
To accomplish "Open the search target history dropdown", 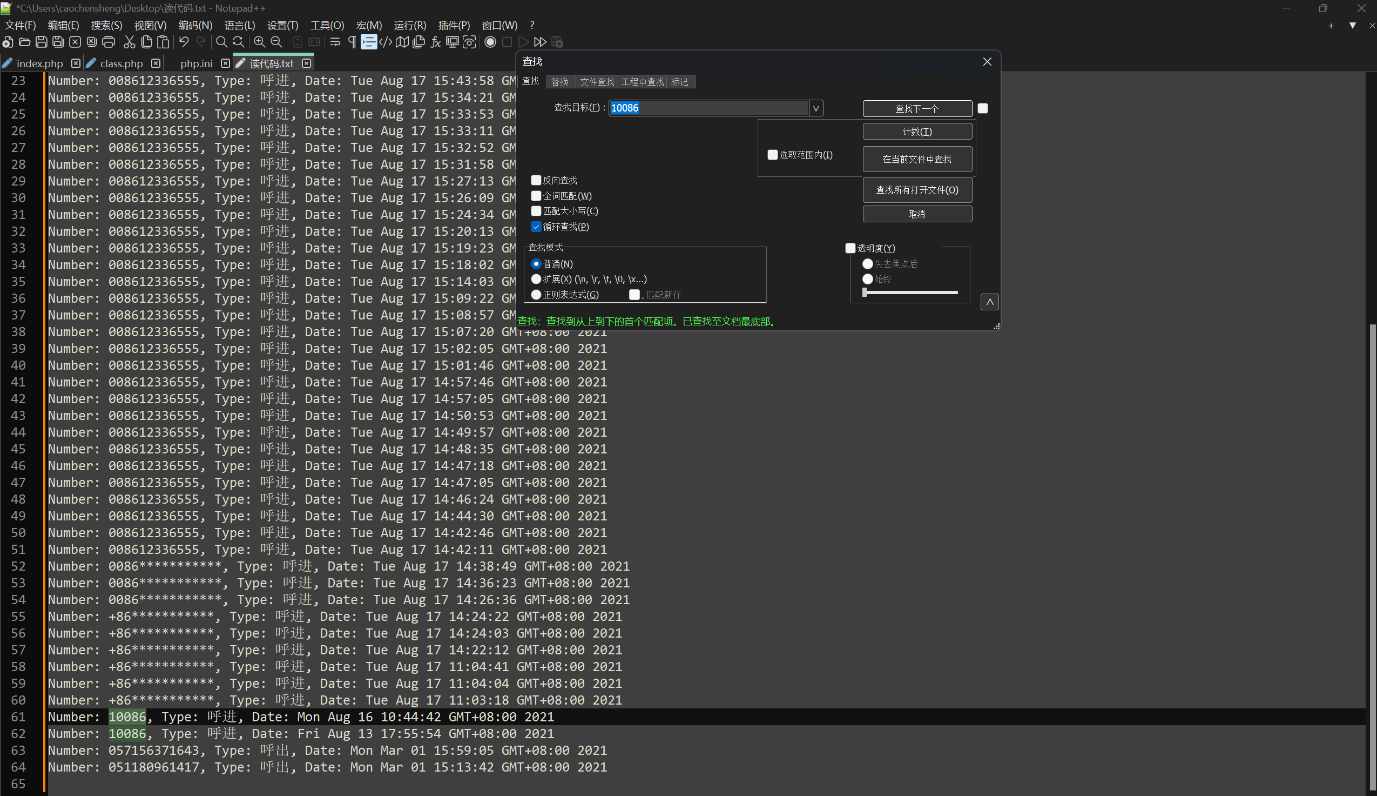I will coord(816,107).
